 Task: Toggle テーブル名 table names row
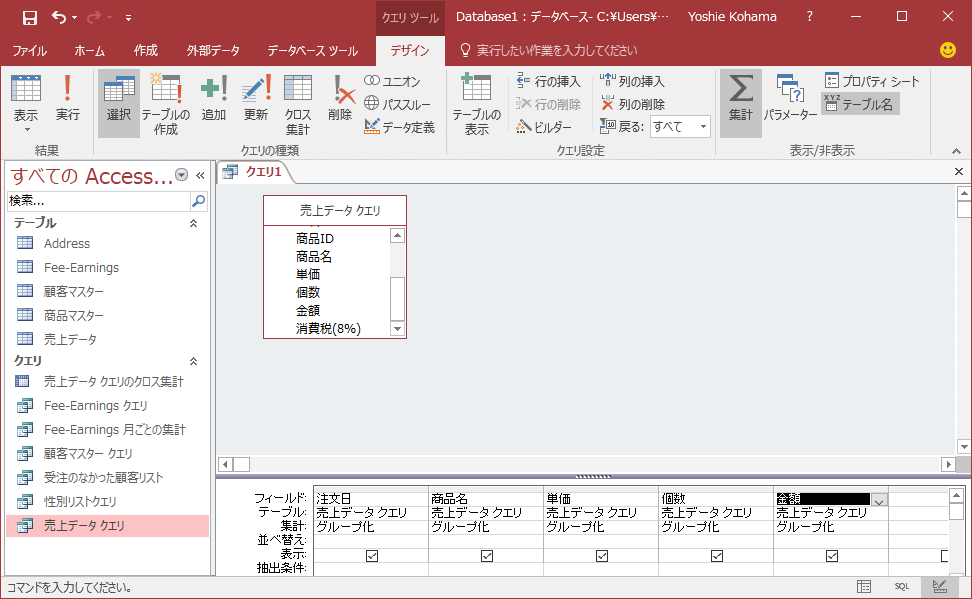pyautogui.click(x=859, y=104)
